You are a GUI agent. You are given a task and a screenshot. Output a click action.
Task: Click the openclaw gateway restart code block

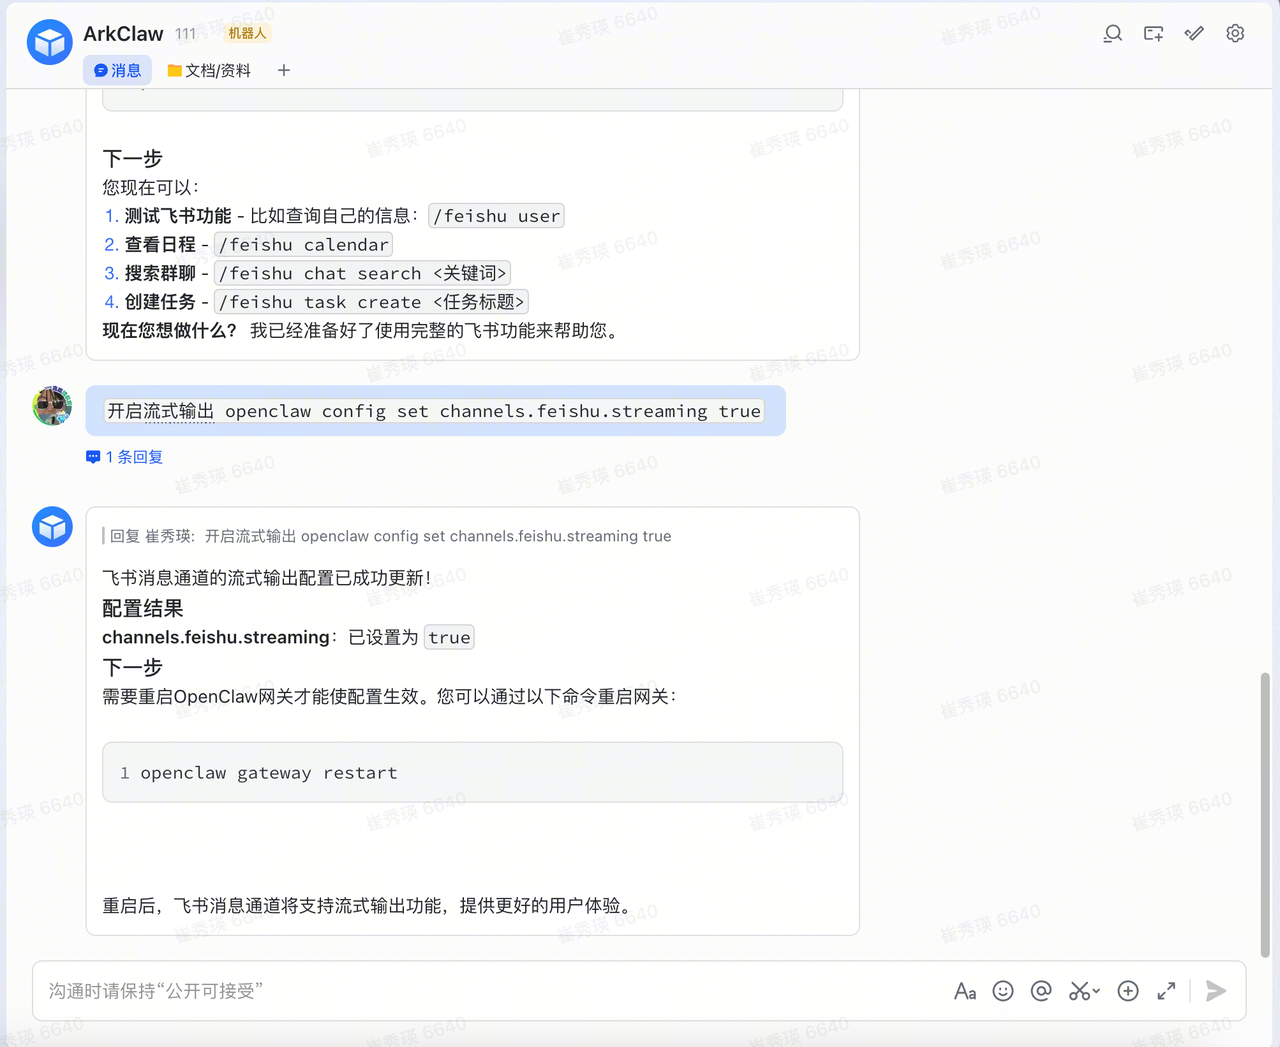pyautogui.click(x=472, y=772)
